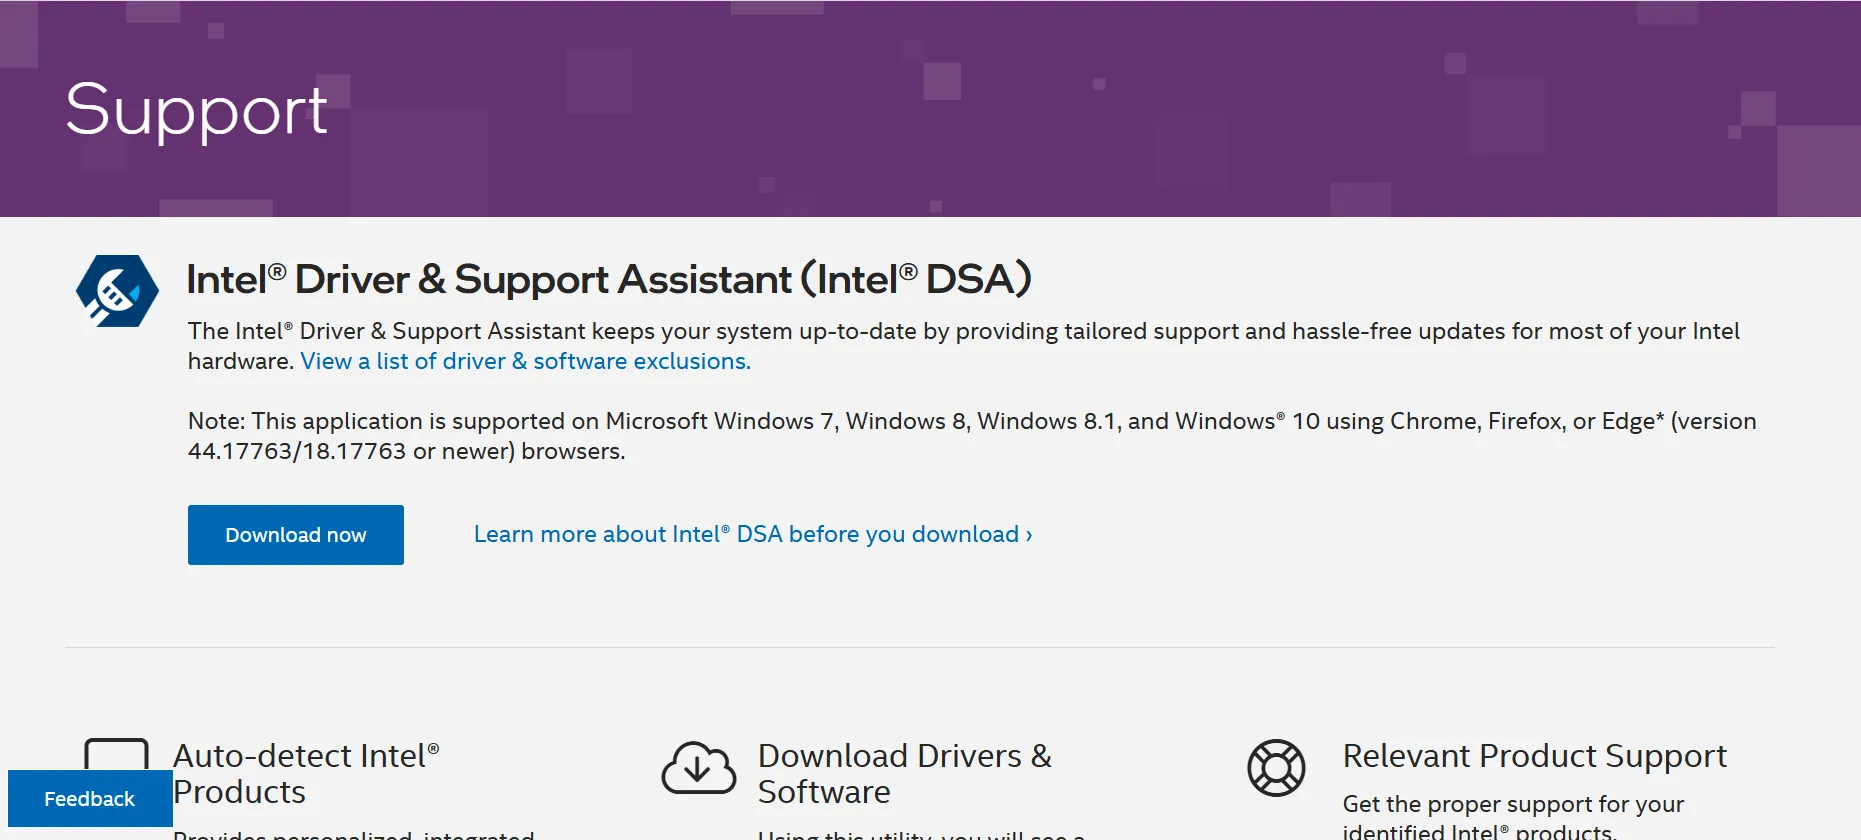This screenshot has height=840, width=1861.
Task: Click the cloud download icon
Action: [698, 768]
